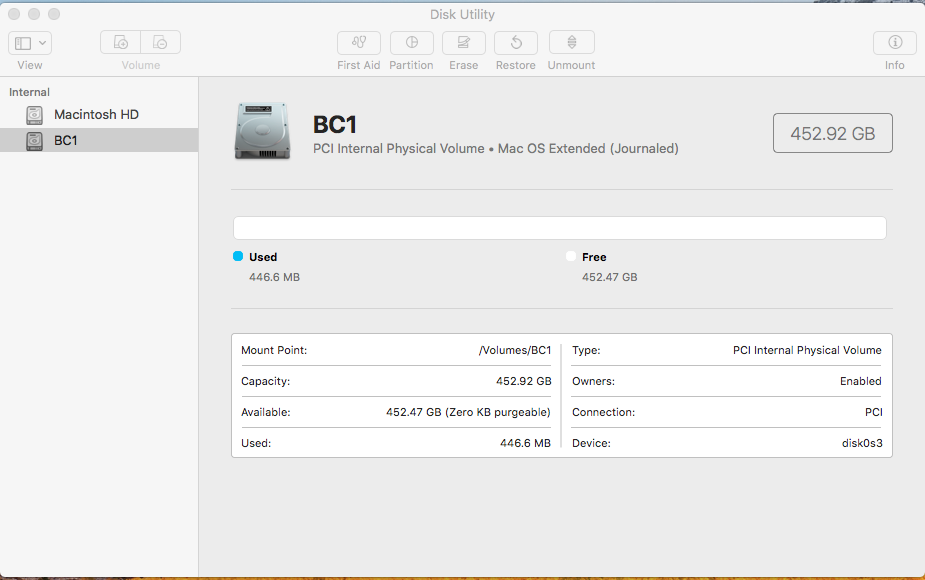The width and height of the screenshot is (925, 580).
Task: Click the Used 446.6 MB table value
Action: (525, 443)
